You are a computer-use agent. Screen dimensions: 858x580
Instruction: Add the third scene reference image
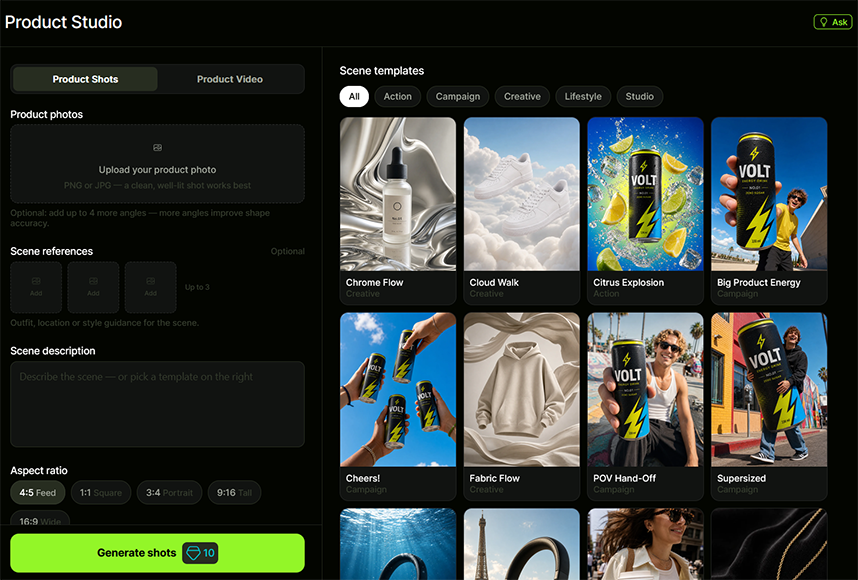click(150, 287)
